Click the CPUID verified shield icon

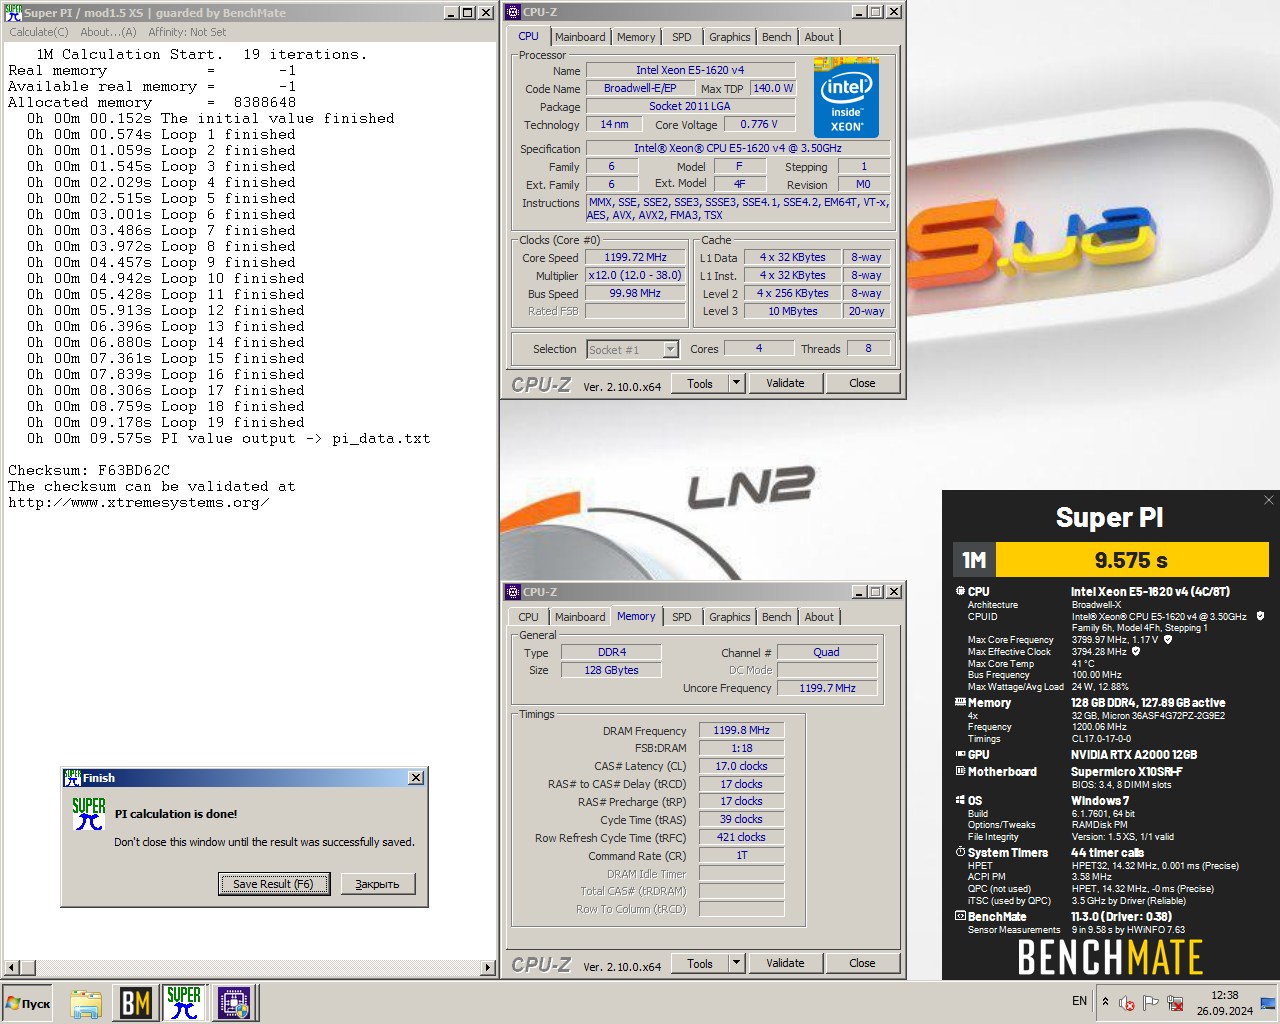pos(1260,616)
